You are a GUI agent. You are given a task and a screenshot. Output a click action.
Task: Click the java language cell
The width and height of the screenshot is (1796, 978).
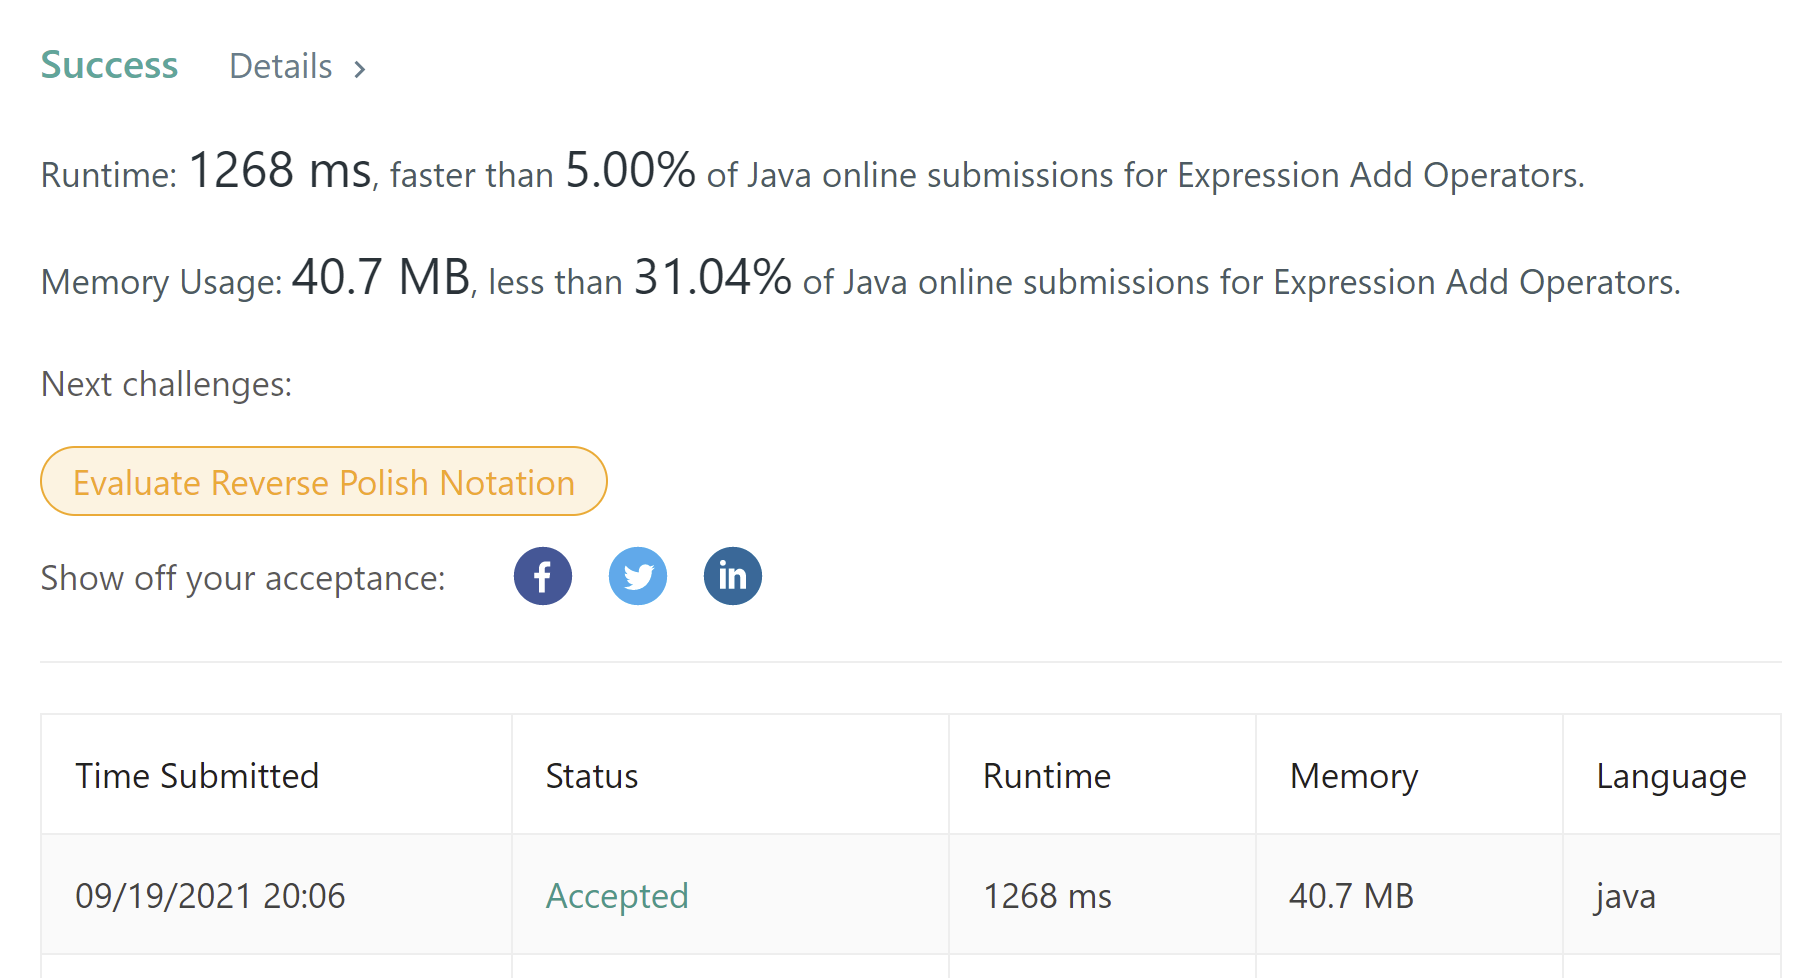coord(1626,896)
